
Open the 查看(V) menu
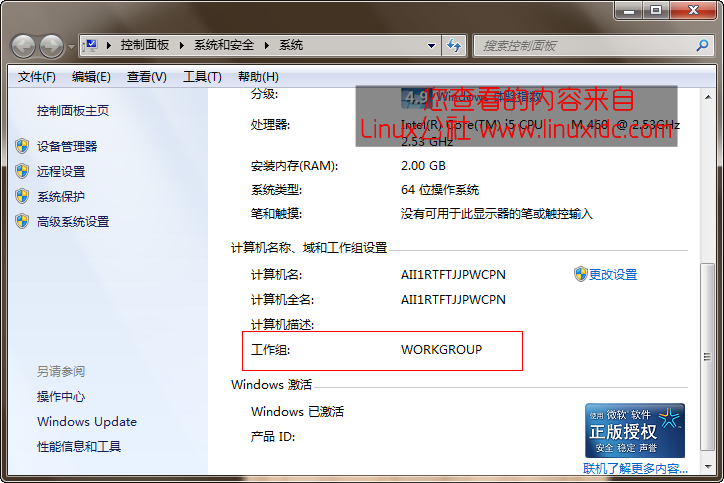(x=146, y=77)
